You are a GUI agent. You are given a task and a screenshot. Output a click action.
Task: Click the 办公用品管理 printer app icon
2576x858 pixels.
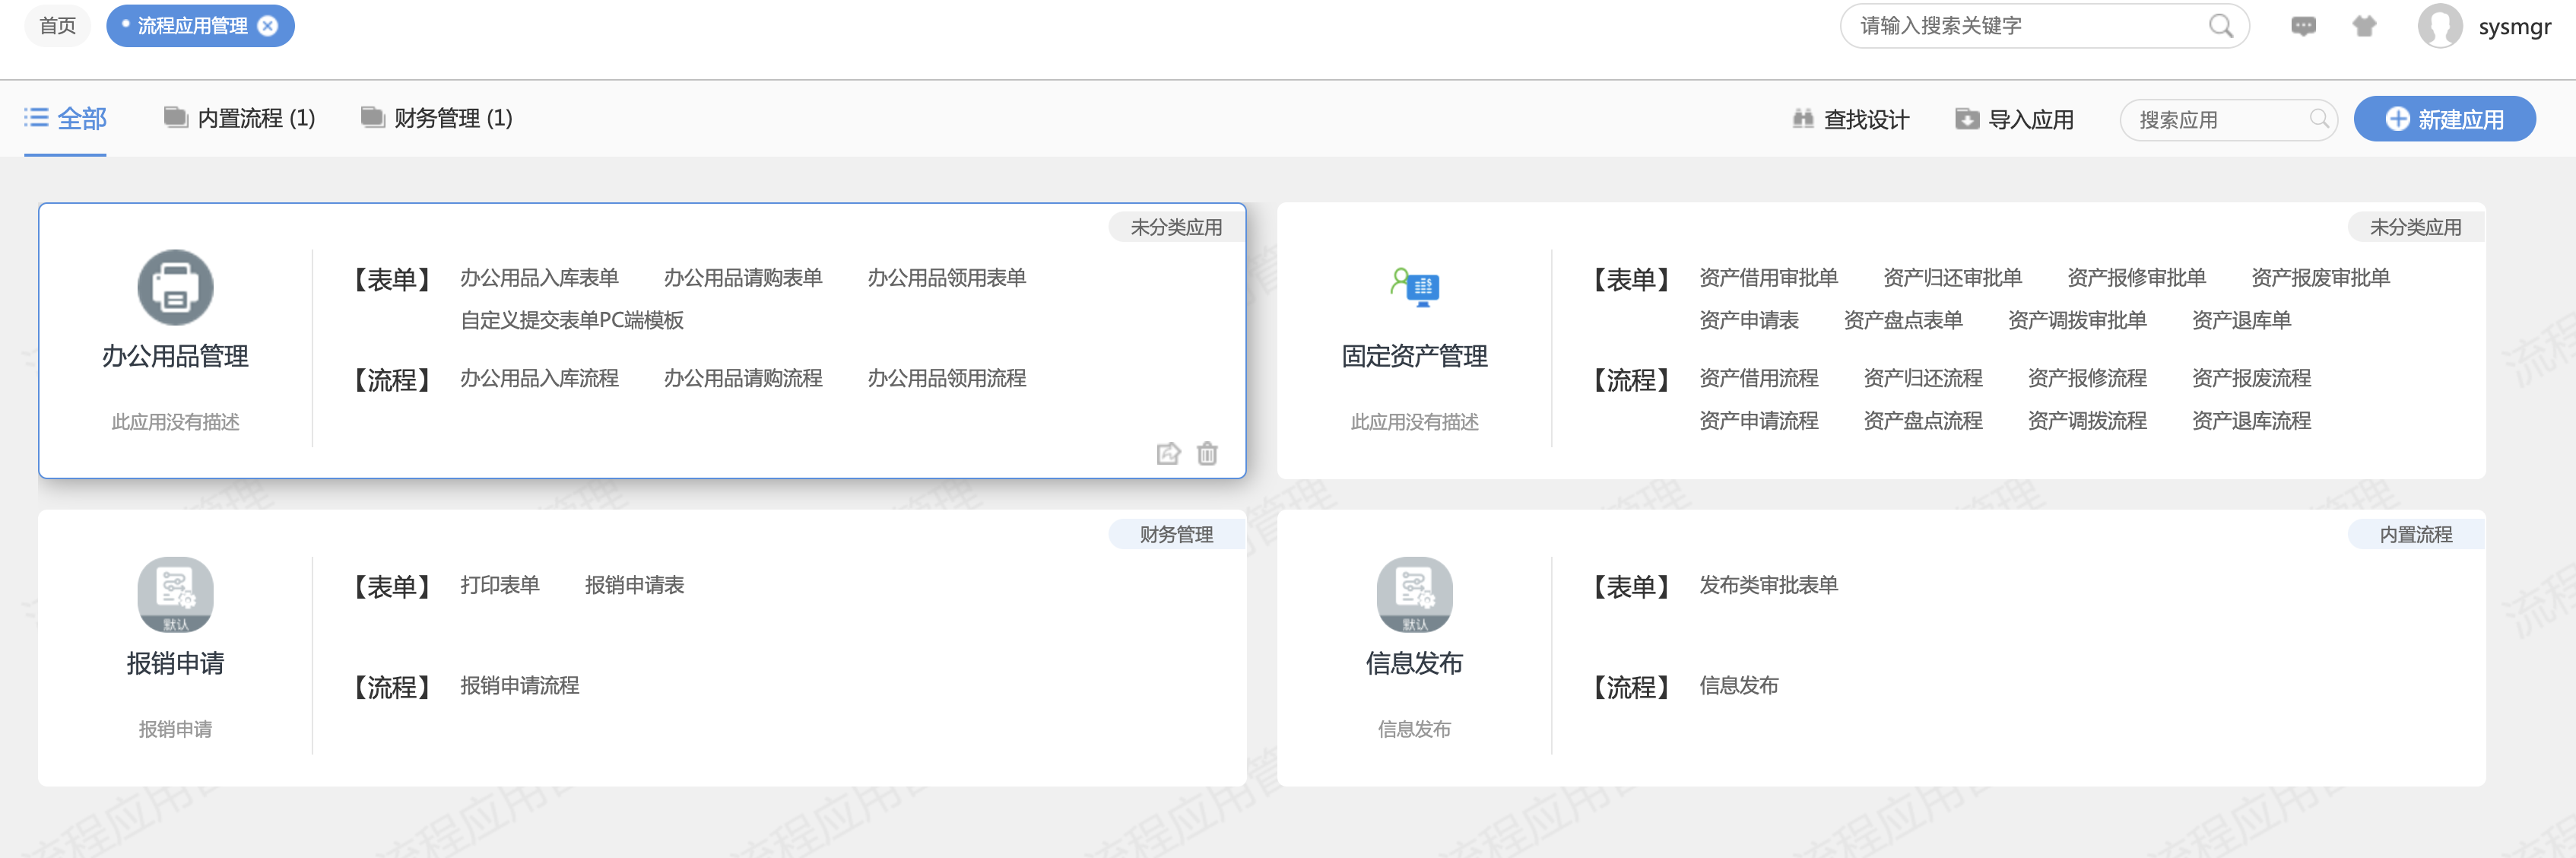[x=175, y=288]
